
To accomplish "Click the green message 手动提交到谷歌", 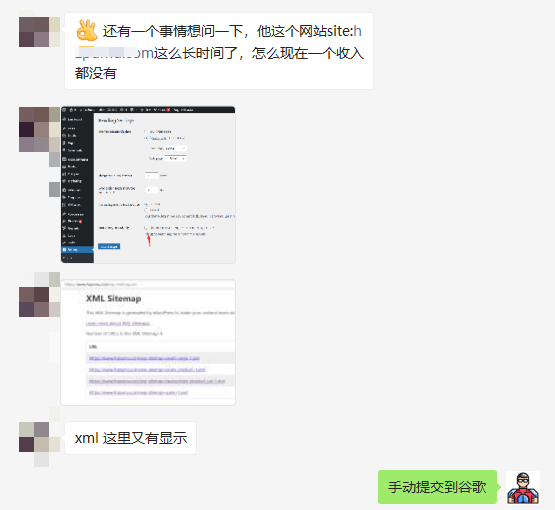I will pyautogui.click(x=437, y=487).
